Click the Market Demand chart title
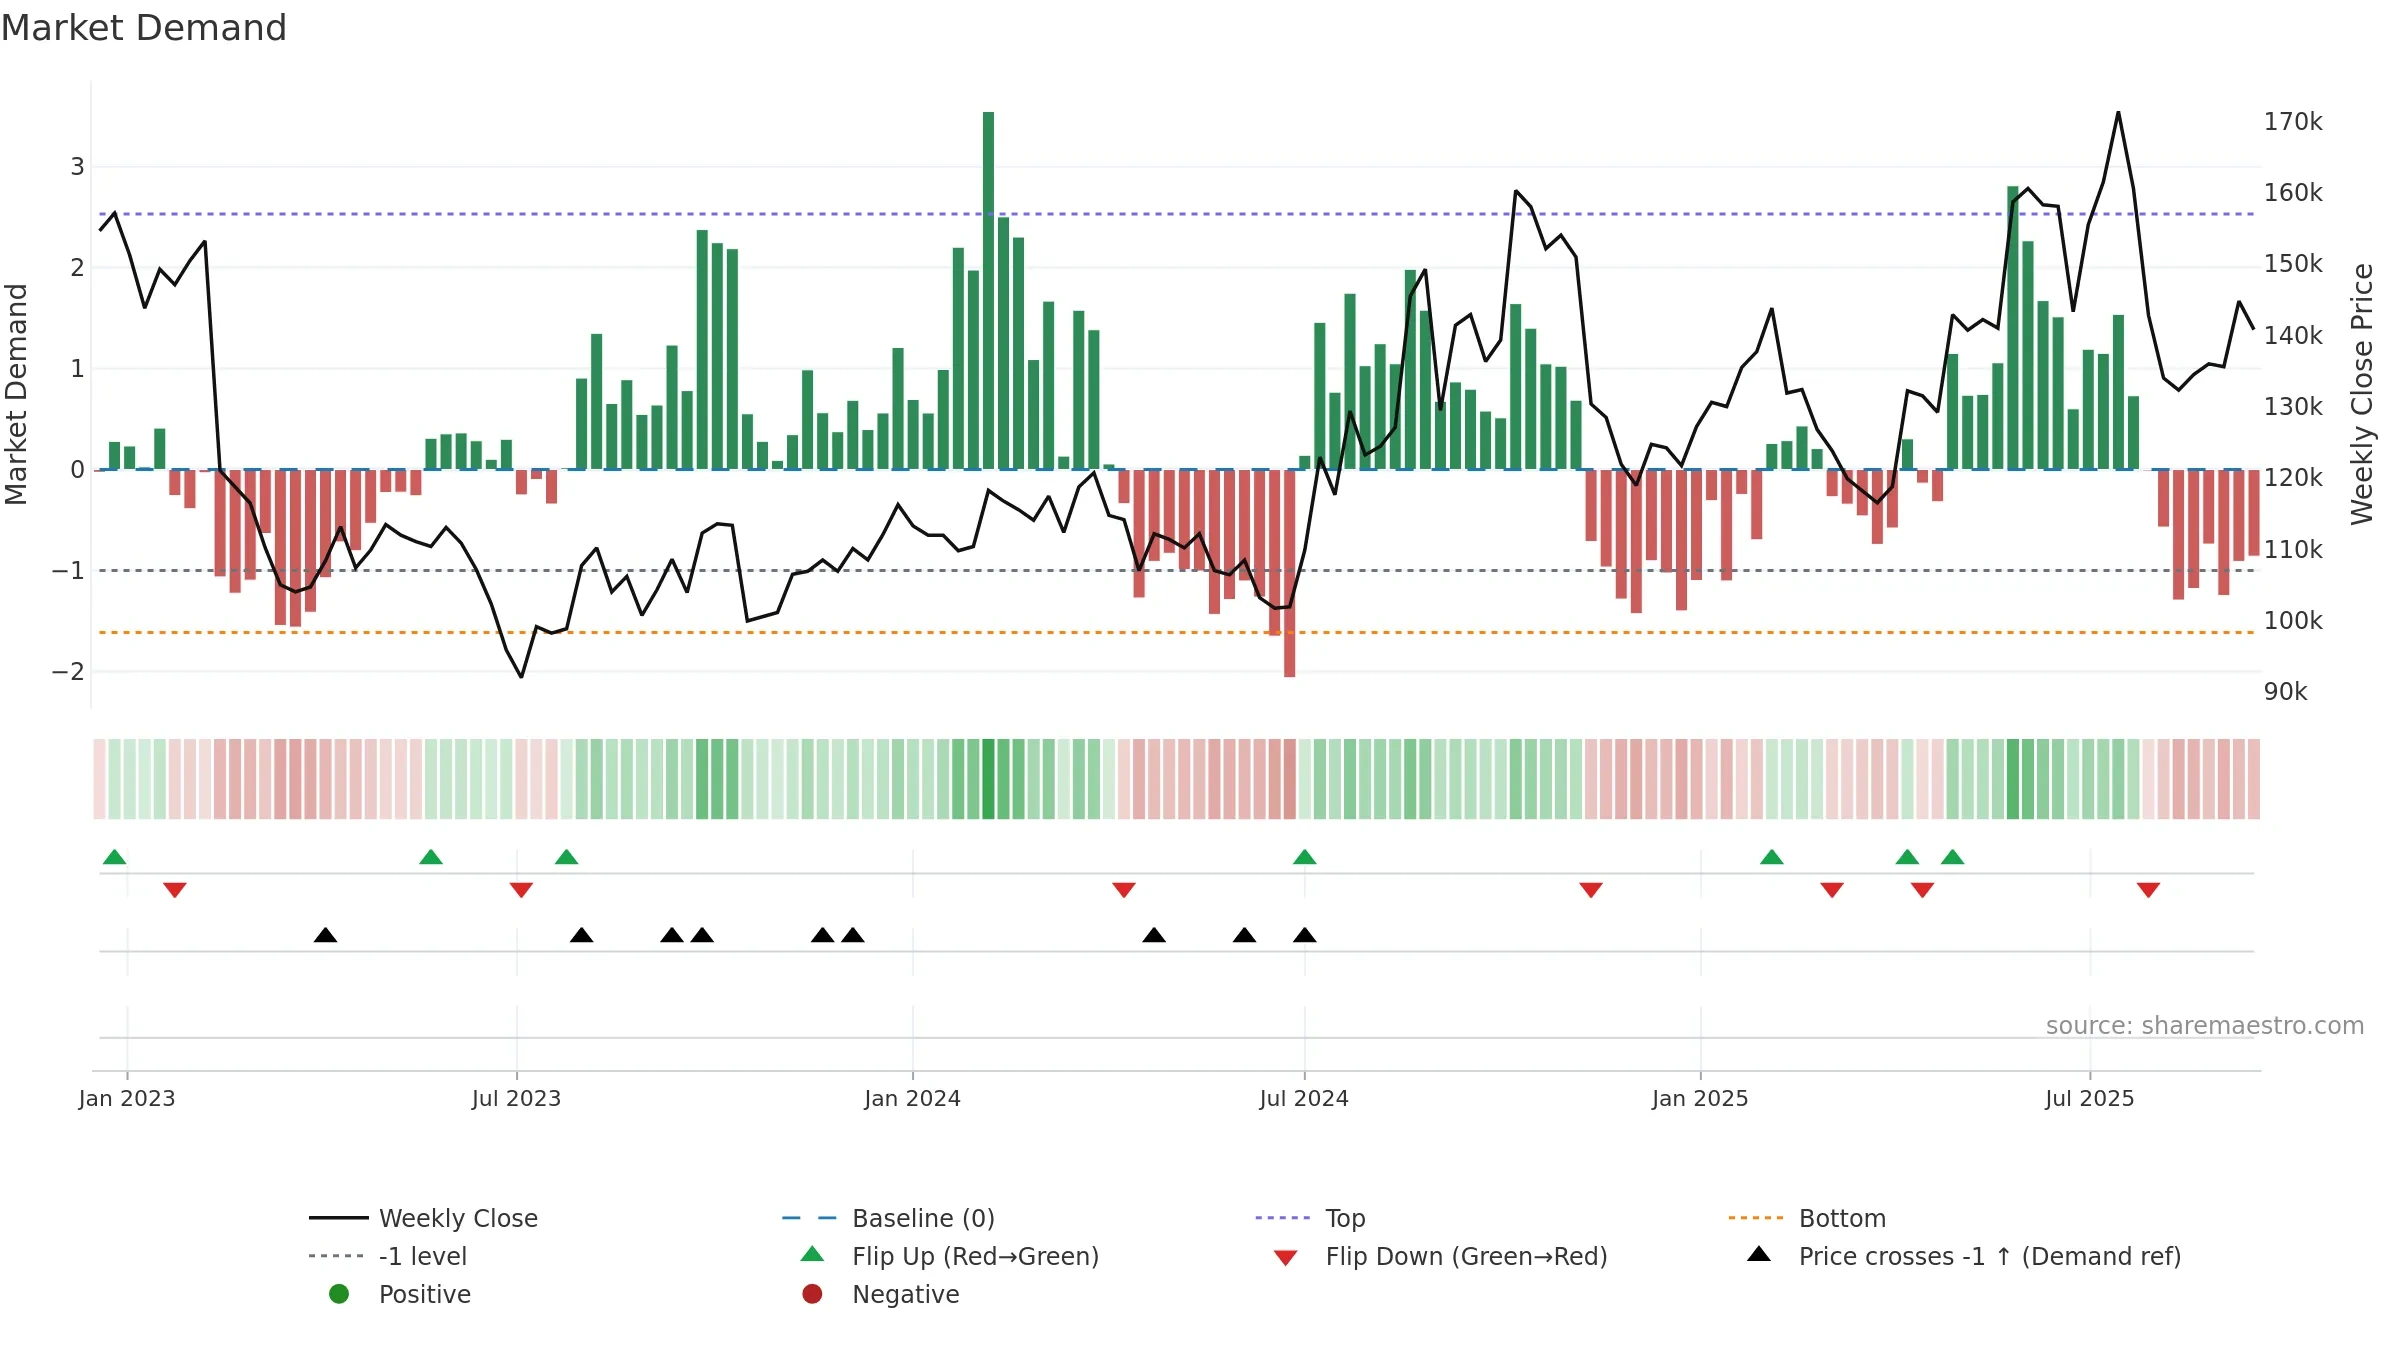This screenshot has width=2400, height=1350. (x=144, y=28)
